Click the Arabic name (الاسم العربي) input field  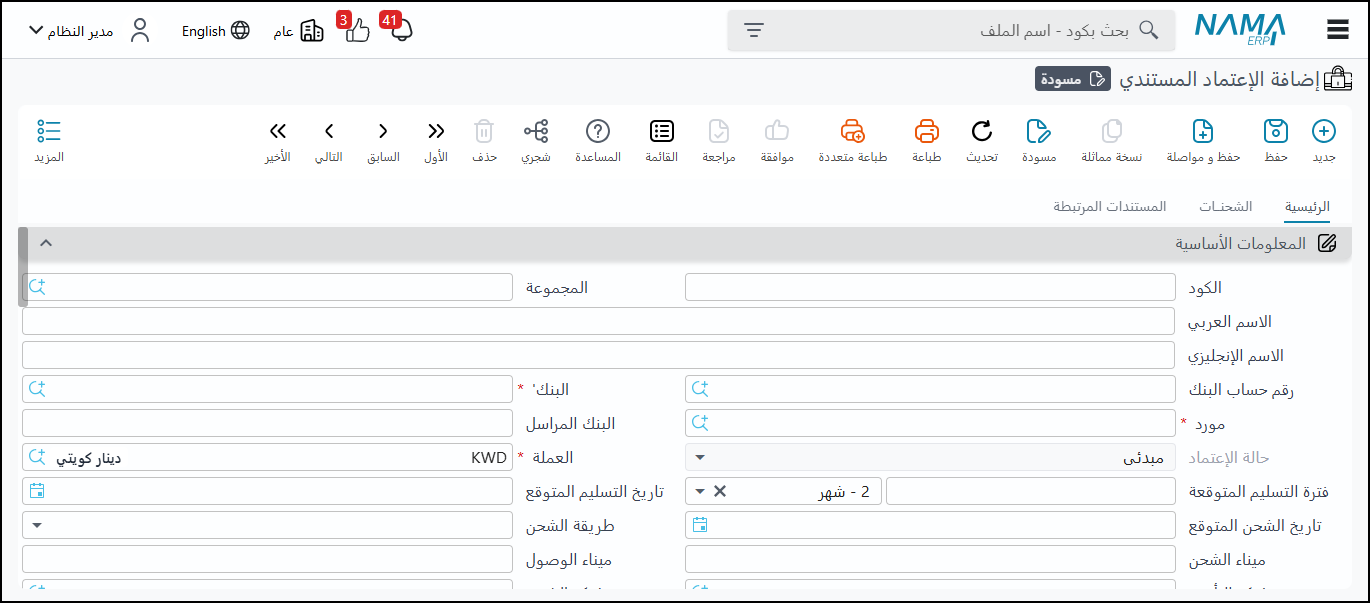[597, 321]
